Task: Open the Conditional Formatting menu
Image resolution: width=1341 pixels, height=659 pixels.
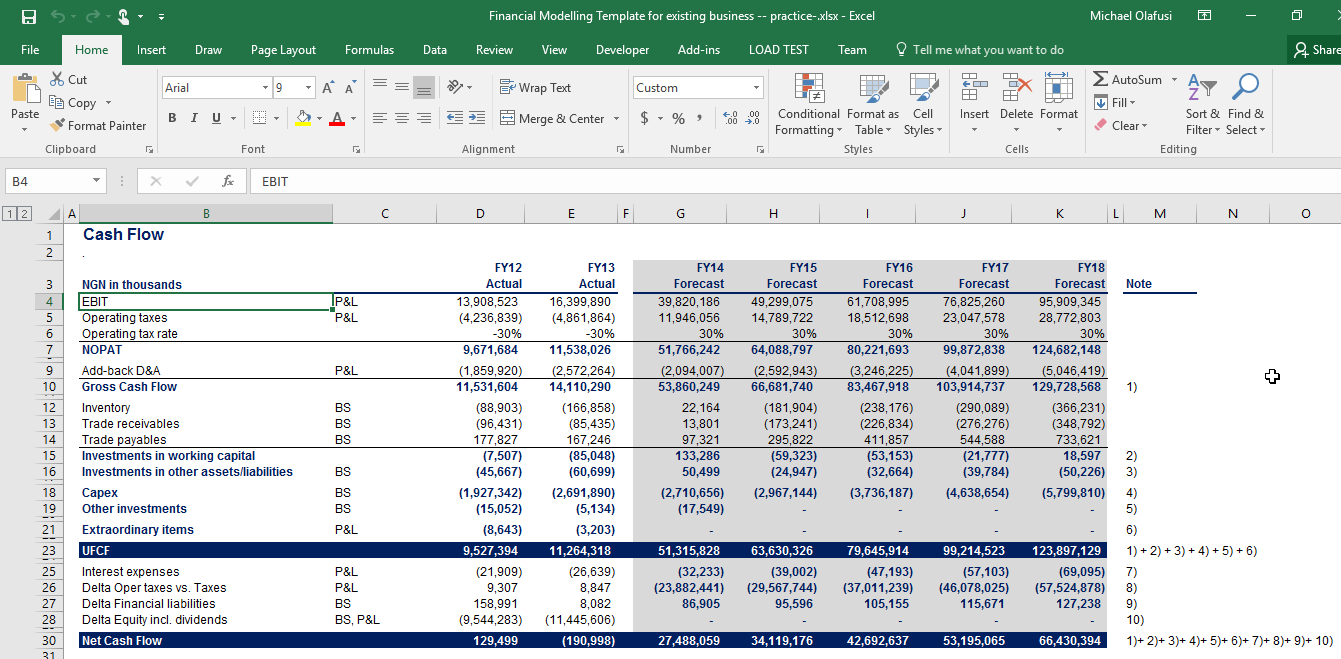Action: 809,105
